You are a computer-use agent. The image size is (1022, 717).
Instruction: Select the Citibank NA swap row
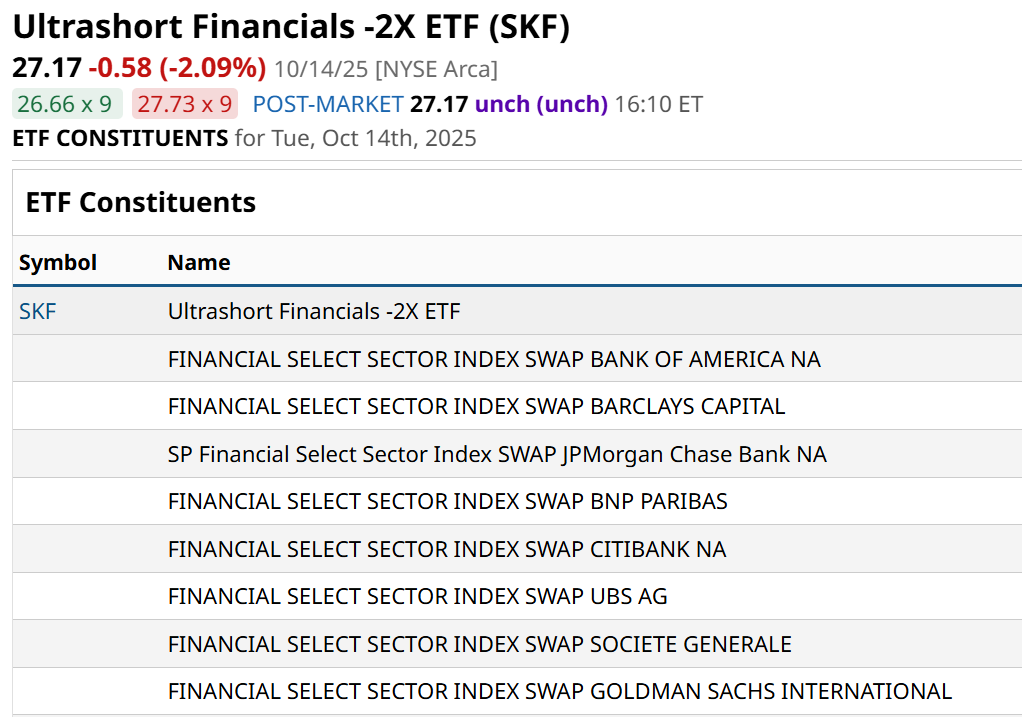447,549
